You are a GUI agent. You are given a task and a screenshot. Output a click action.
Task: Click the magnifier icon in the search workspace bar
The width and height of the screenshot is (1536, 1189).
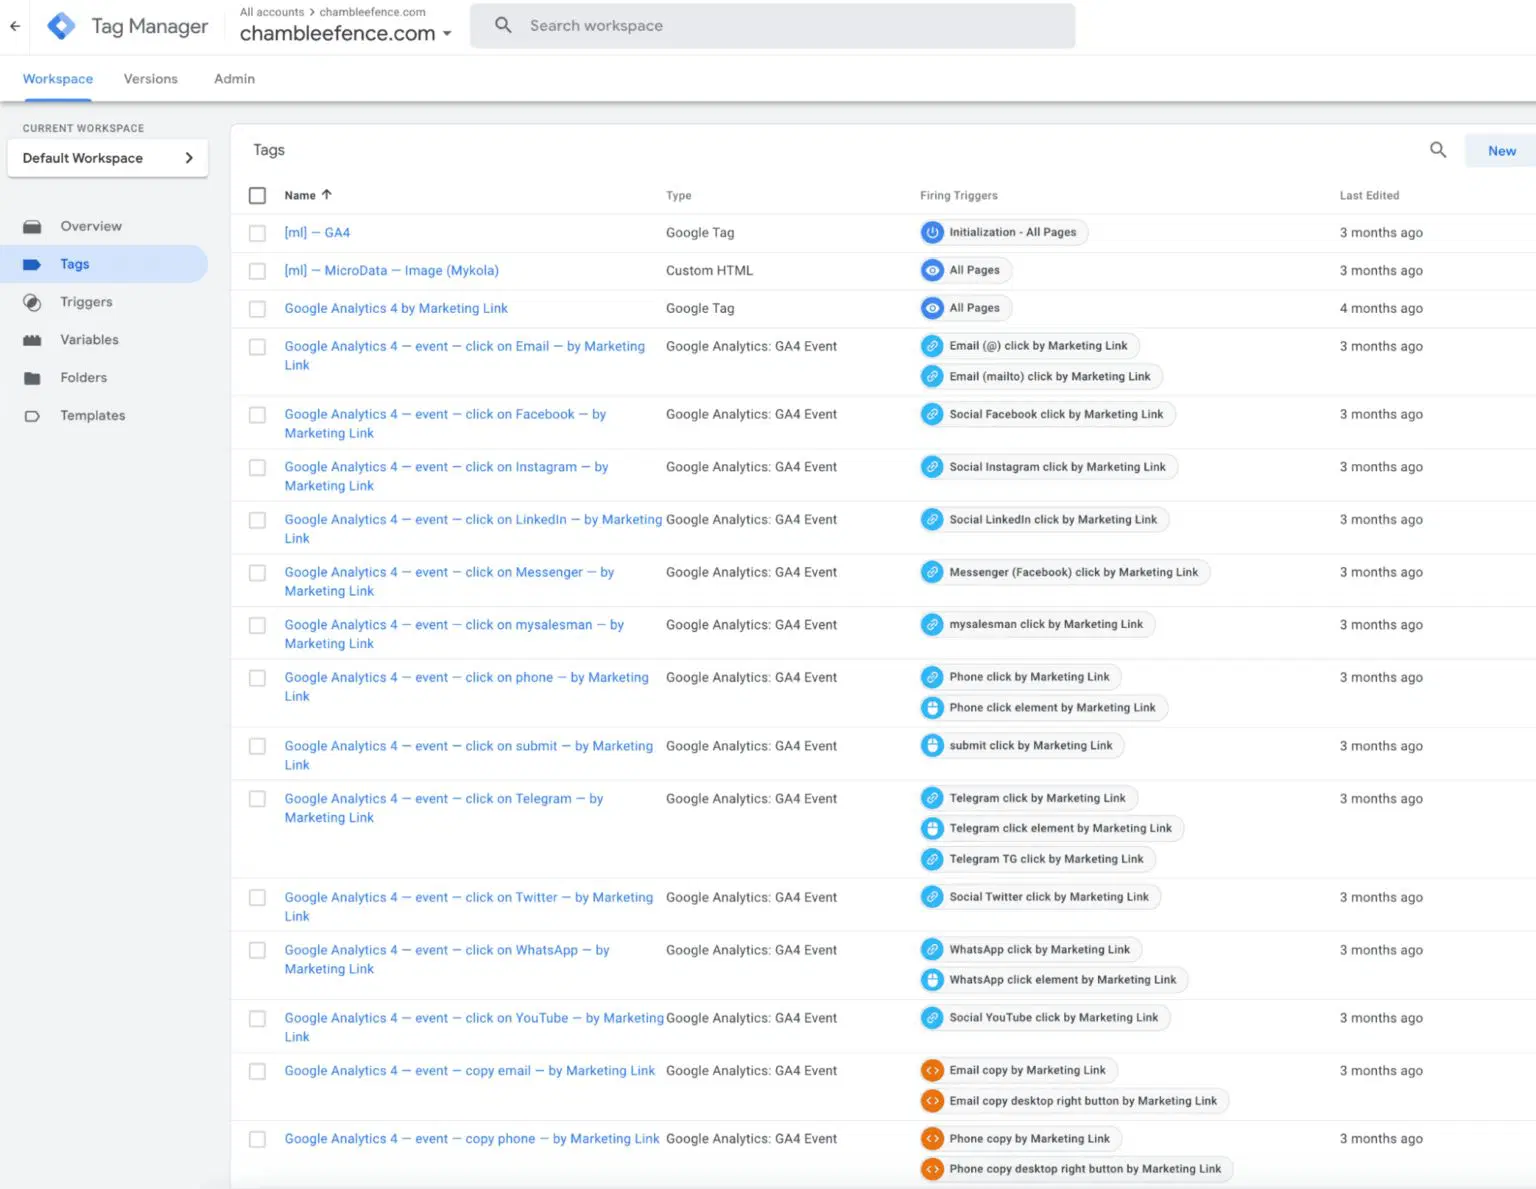point(503,25)
